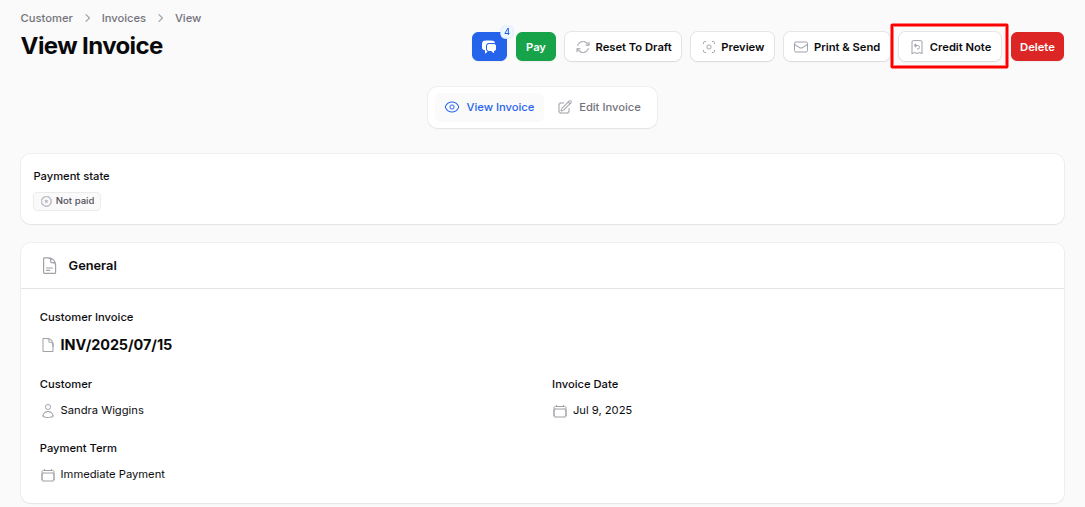1085x507 pixels.
Task: Click the calendar icon beside Jul 9, 2025
Action: click(560, 411)
